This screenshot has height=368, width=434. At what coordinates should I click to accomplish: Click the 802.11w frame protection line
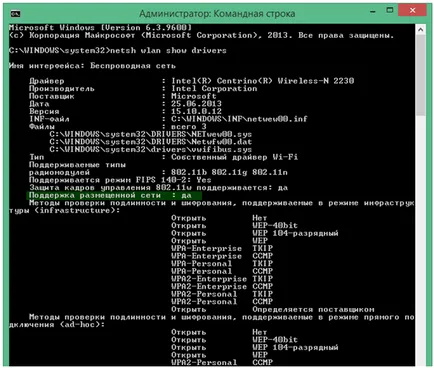tap(158, 188)
